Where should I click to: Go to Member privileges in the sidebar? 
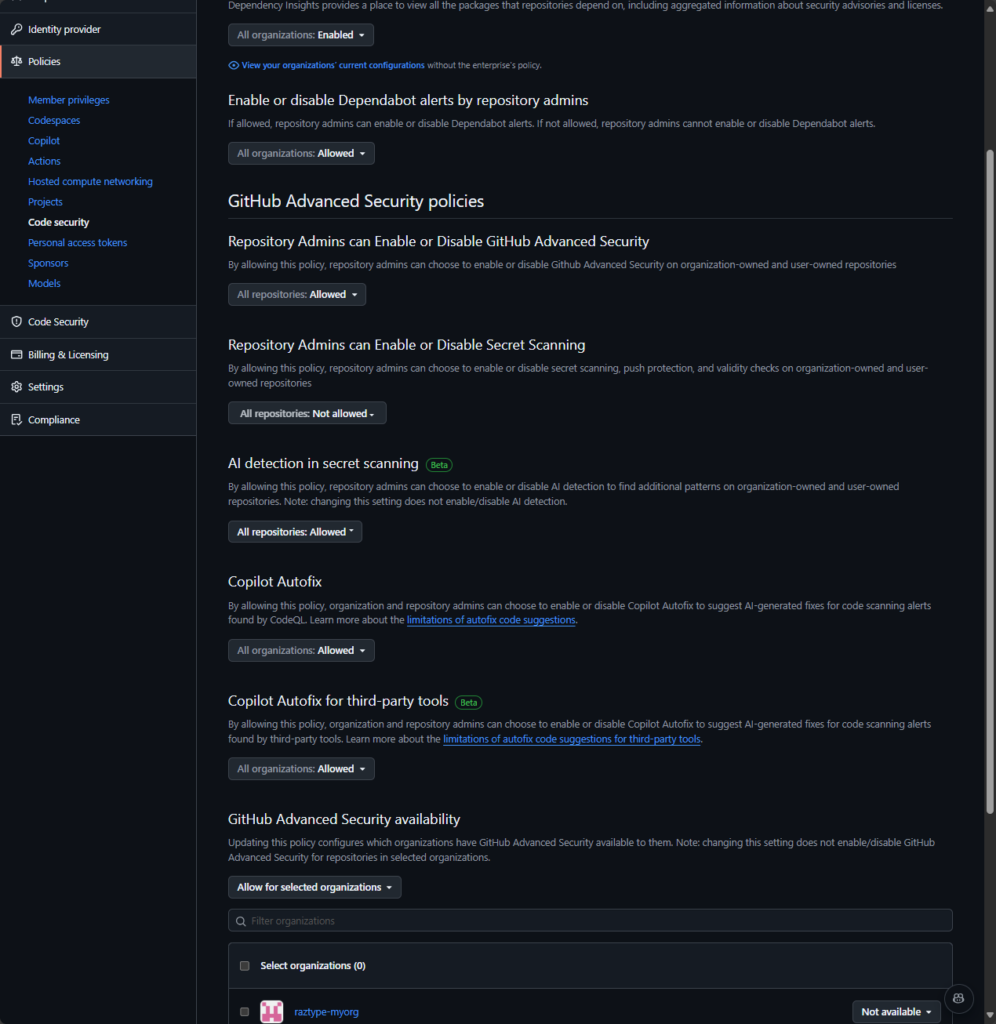tap(68, 99)
